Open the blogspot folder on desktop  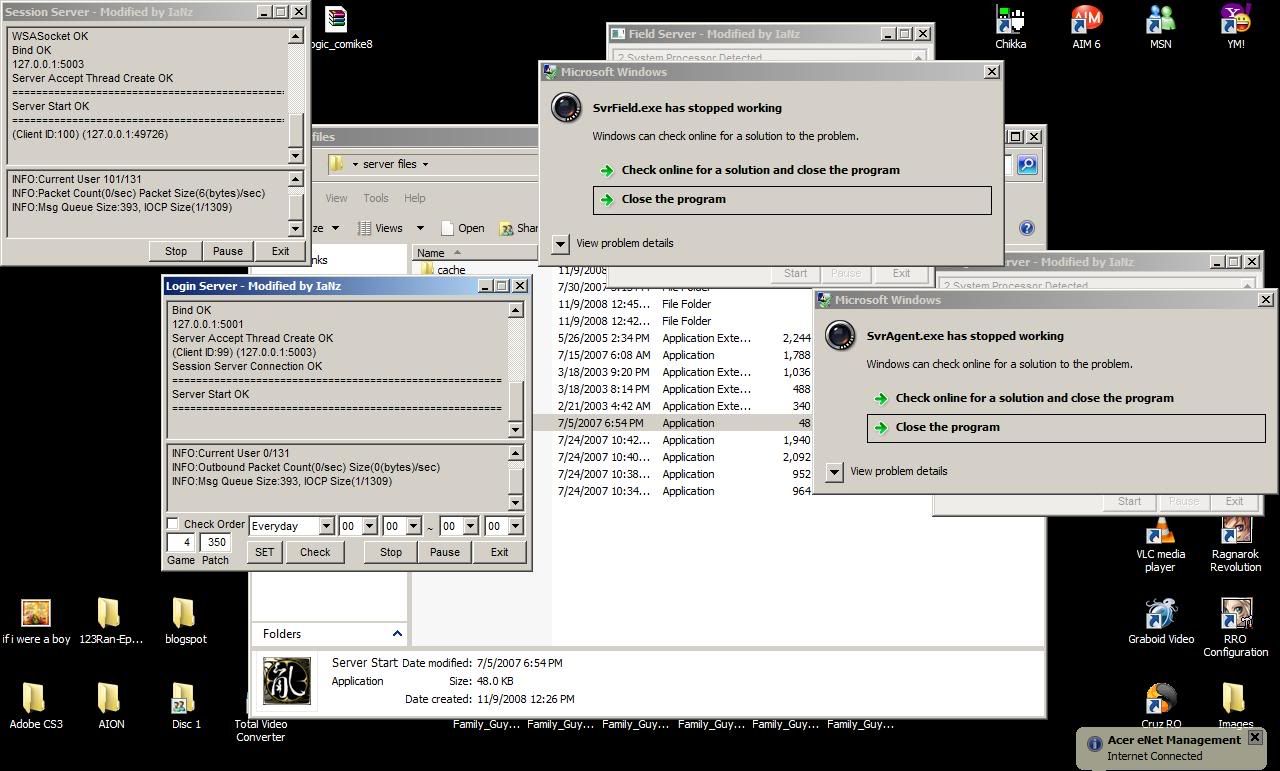coord(184,614)
